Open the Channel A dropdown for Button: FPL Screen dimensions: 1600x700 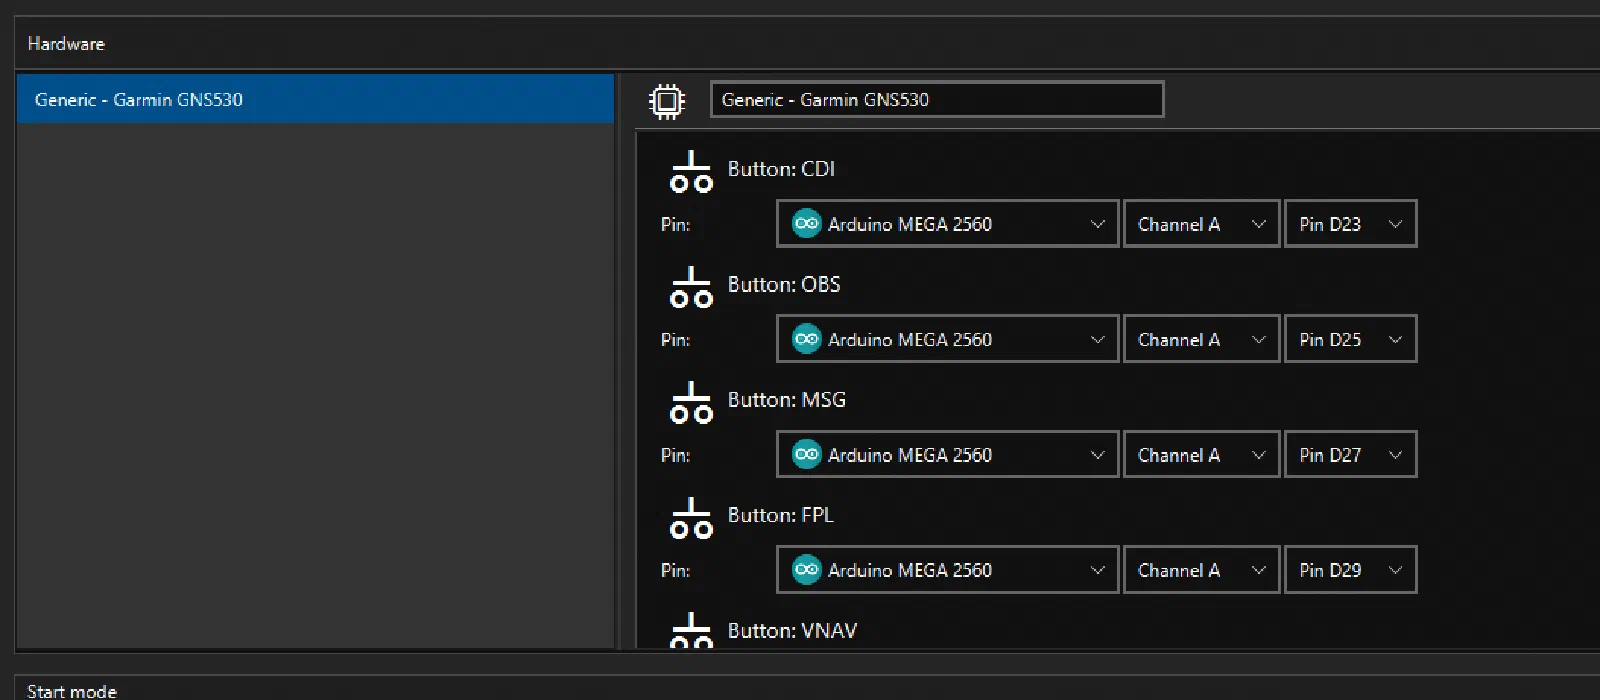(1201, 569)
